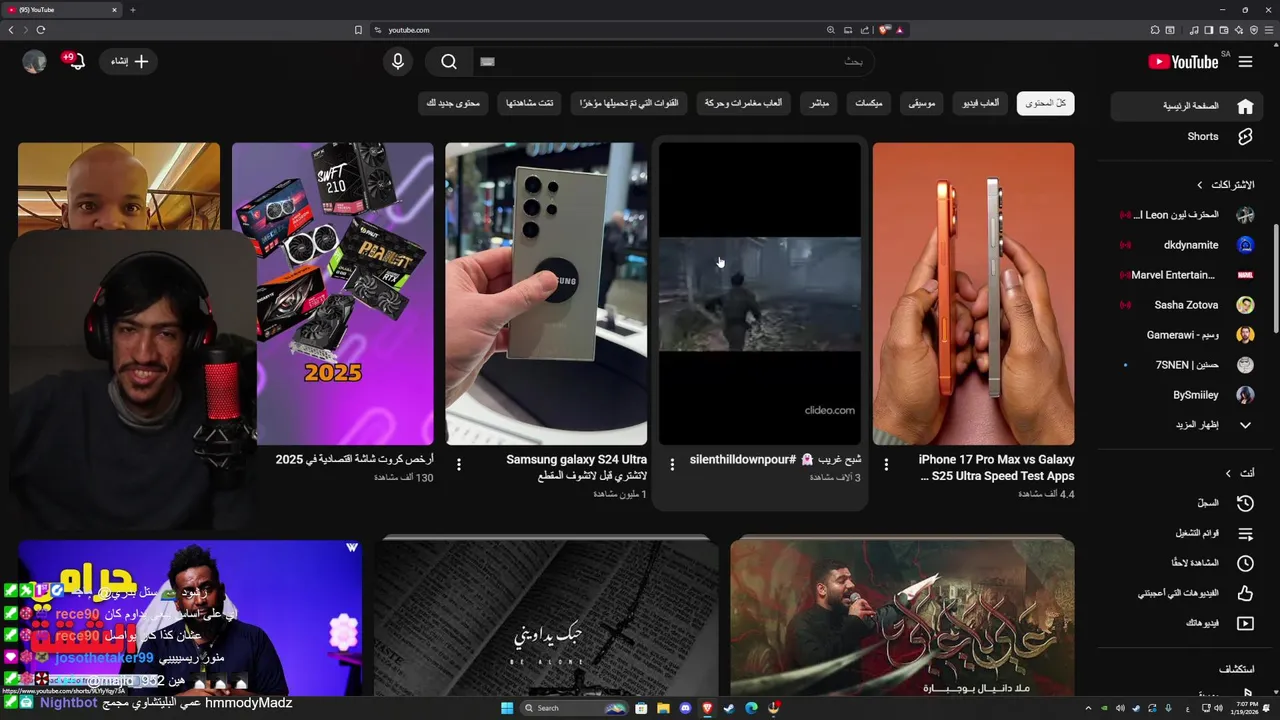
Task: Select the ميكسات filter chip
Action: 870,103
